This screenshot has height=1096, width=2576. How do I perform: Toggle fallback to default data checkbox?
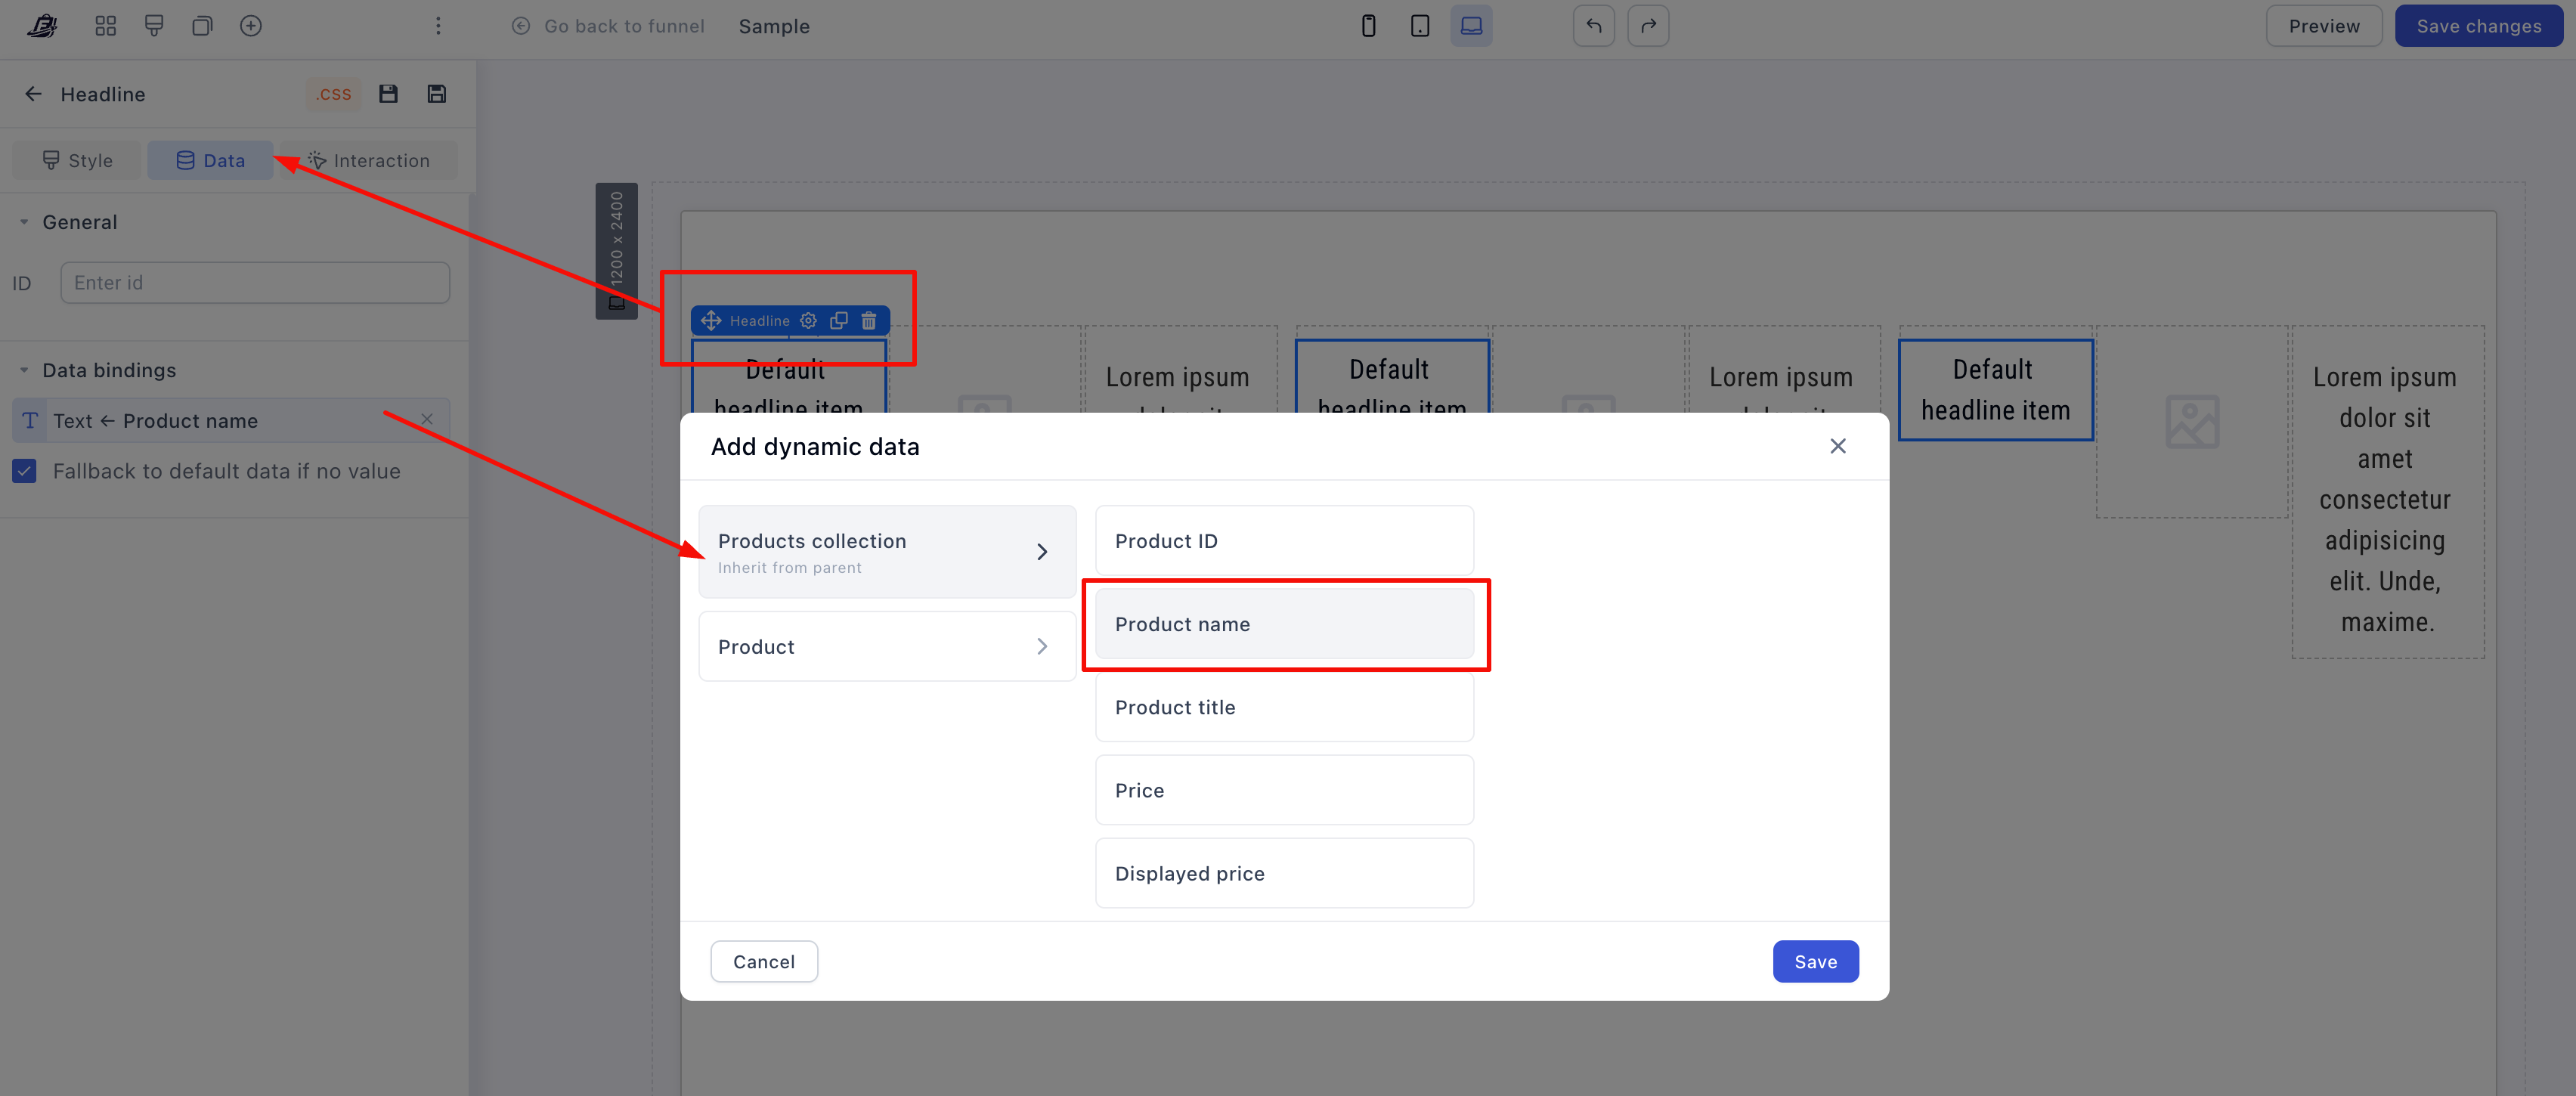24,471
